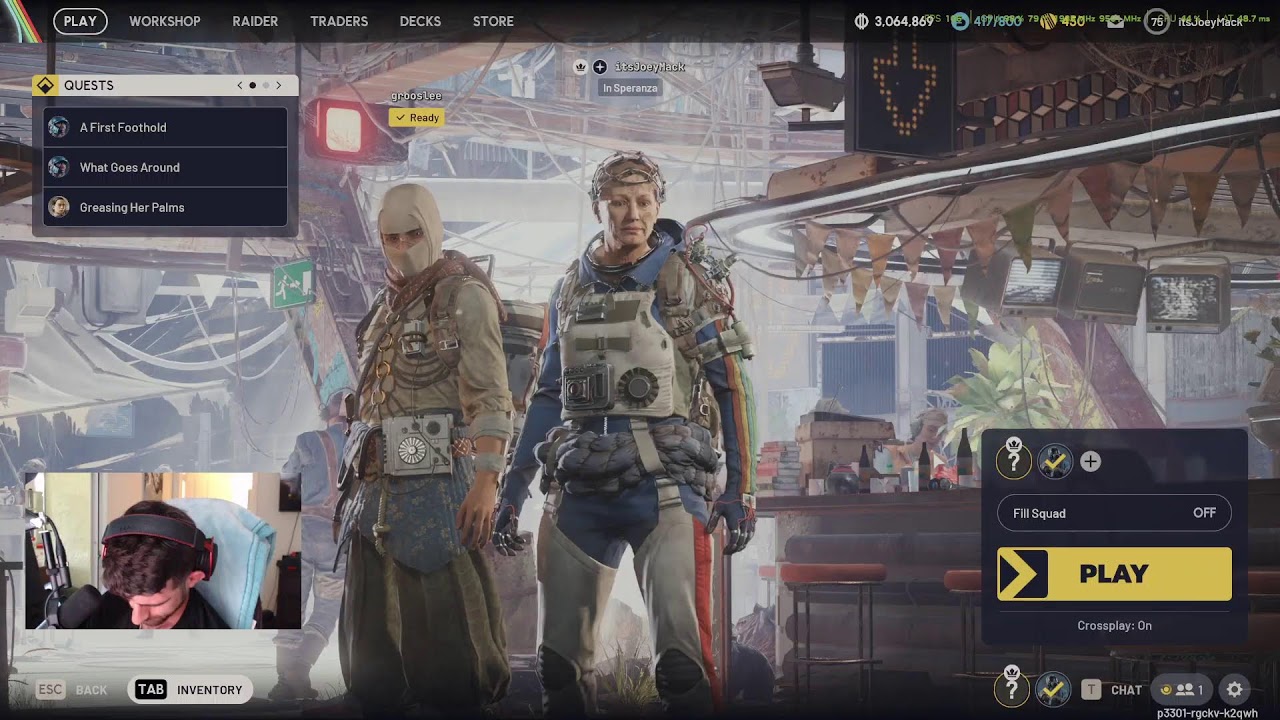Open the Greasing Her Palms quest
The image size is (1280, 720).
[165, 207]
